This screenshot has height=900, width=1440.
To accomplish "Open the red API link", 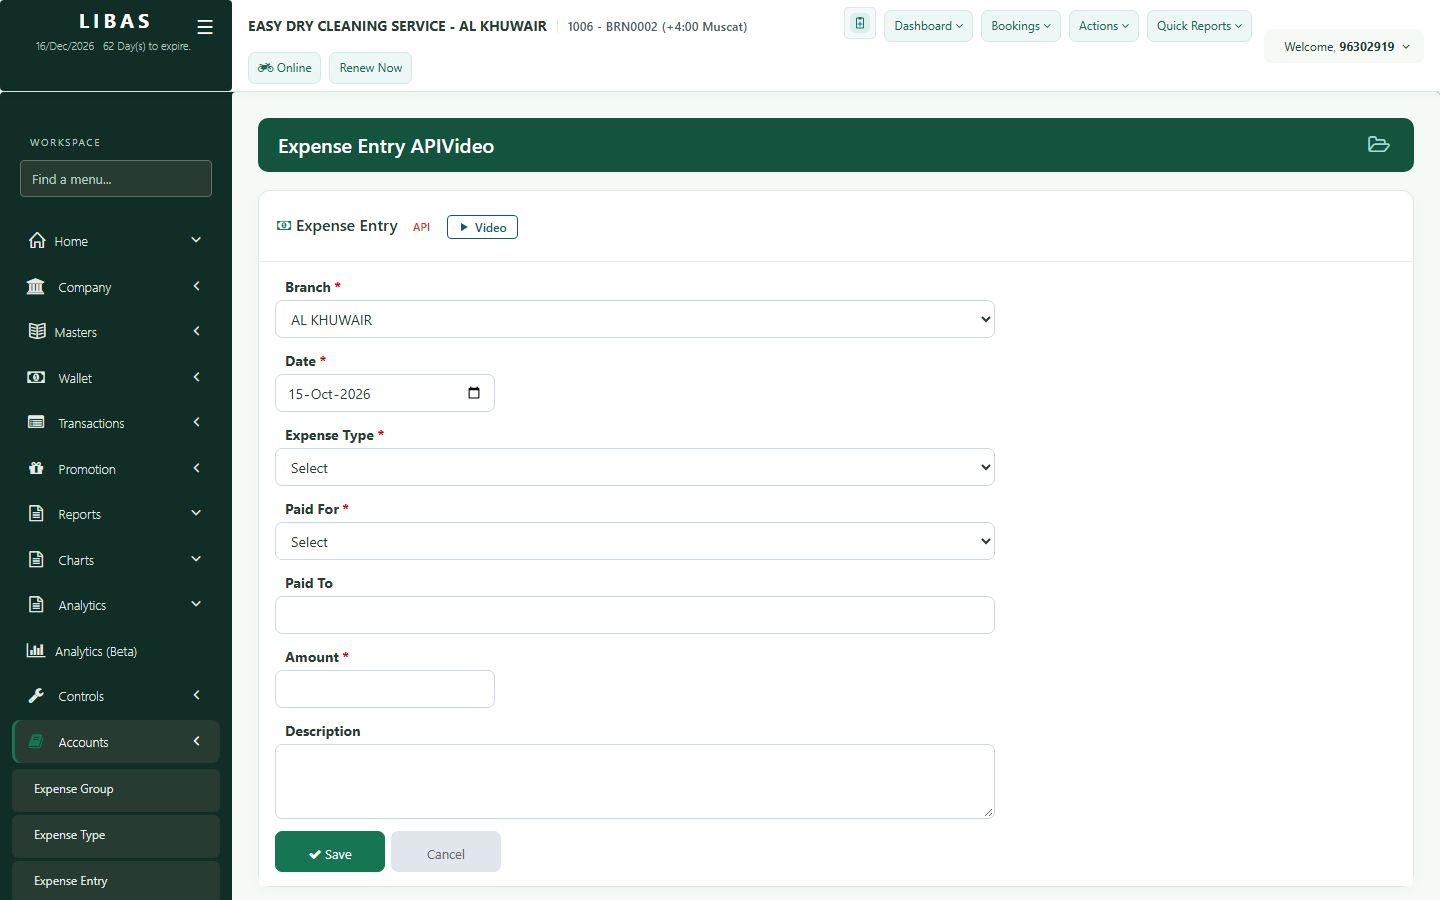I will coord(422,227).
